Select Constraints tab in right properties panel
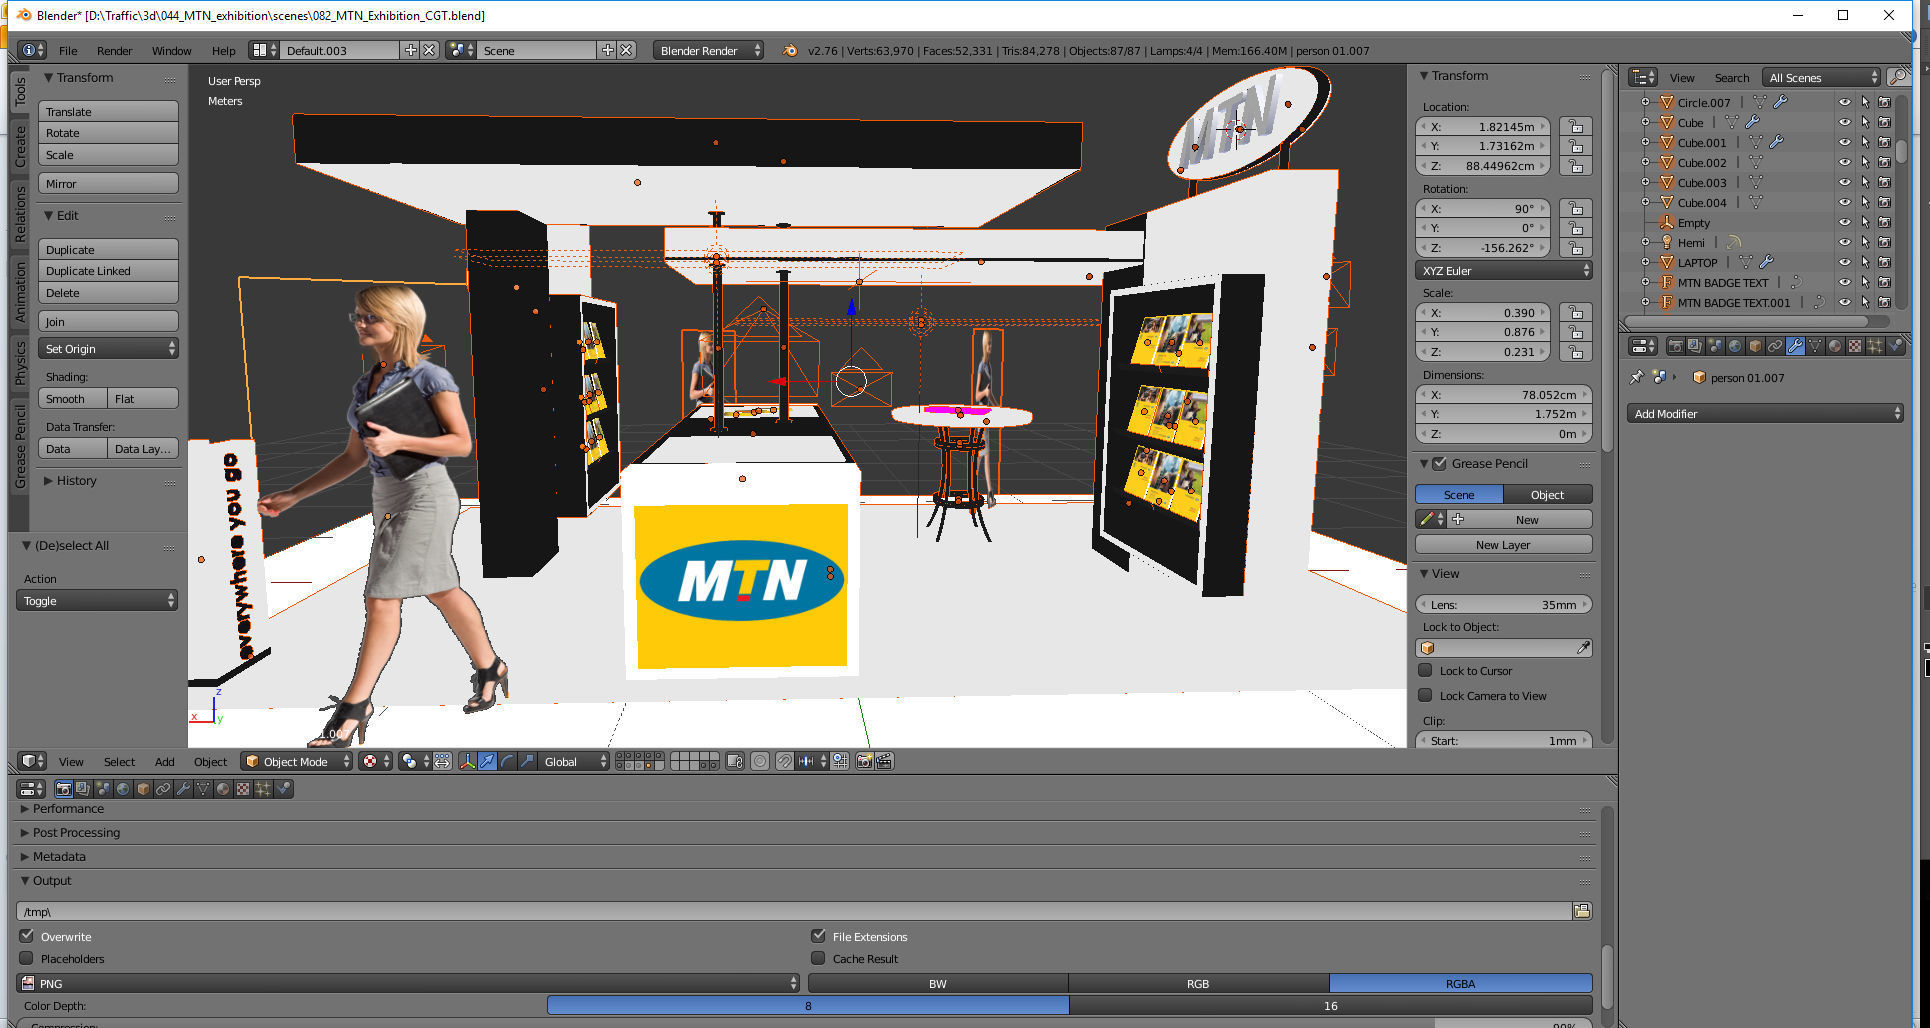 pyautogui.click(x=1775, y=346)
